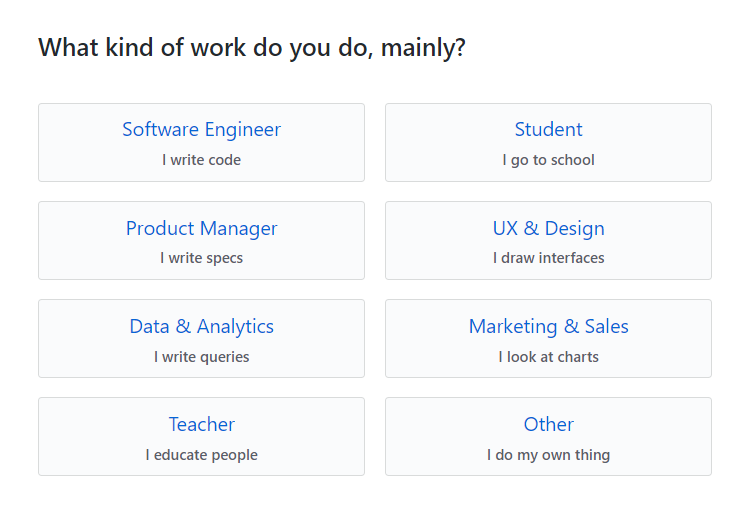Click the "I educate people" description
Image resolution: width=751 pixels, height=522 pixels.
tap(201, 455)
